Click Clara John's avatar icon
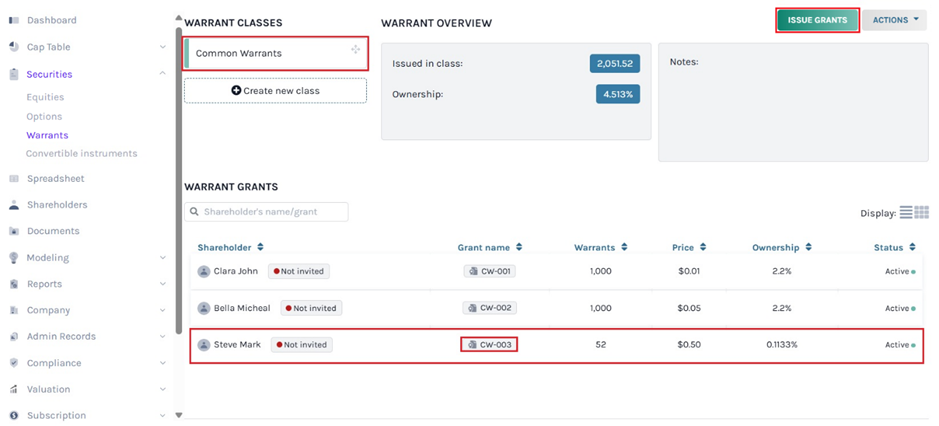The image size is (939, 426). point(204,271)
